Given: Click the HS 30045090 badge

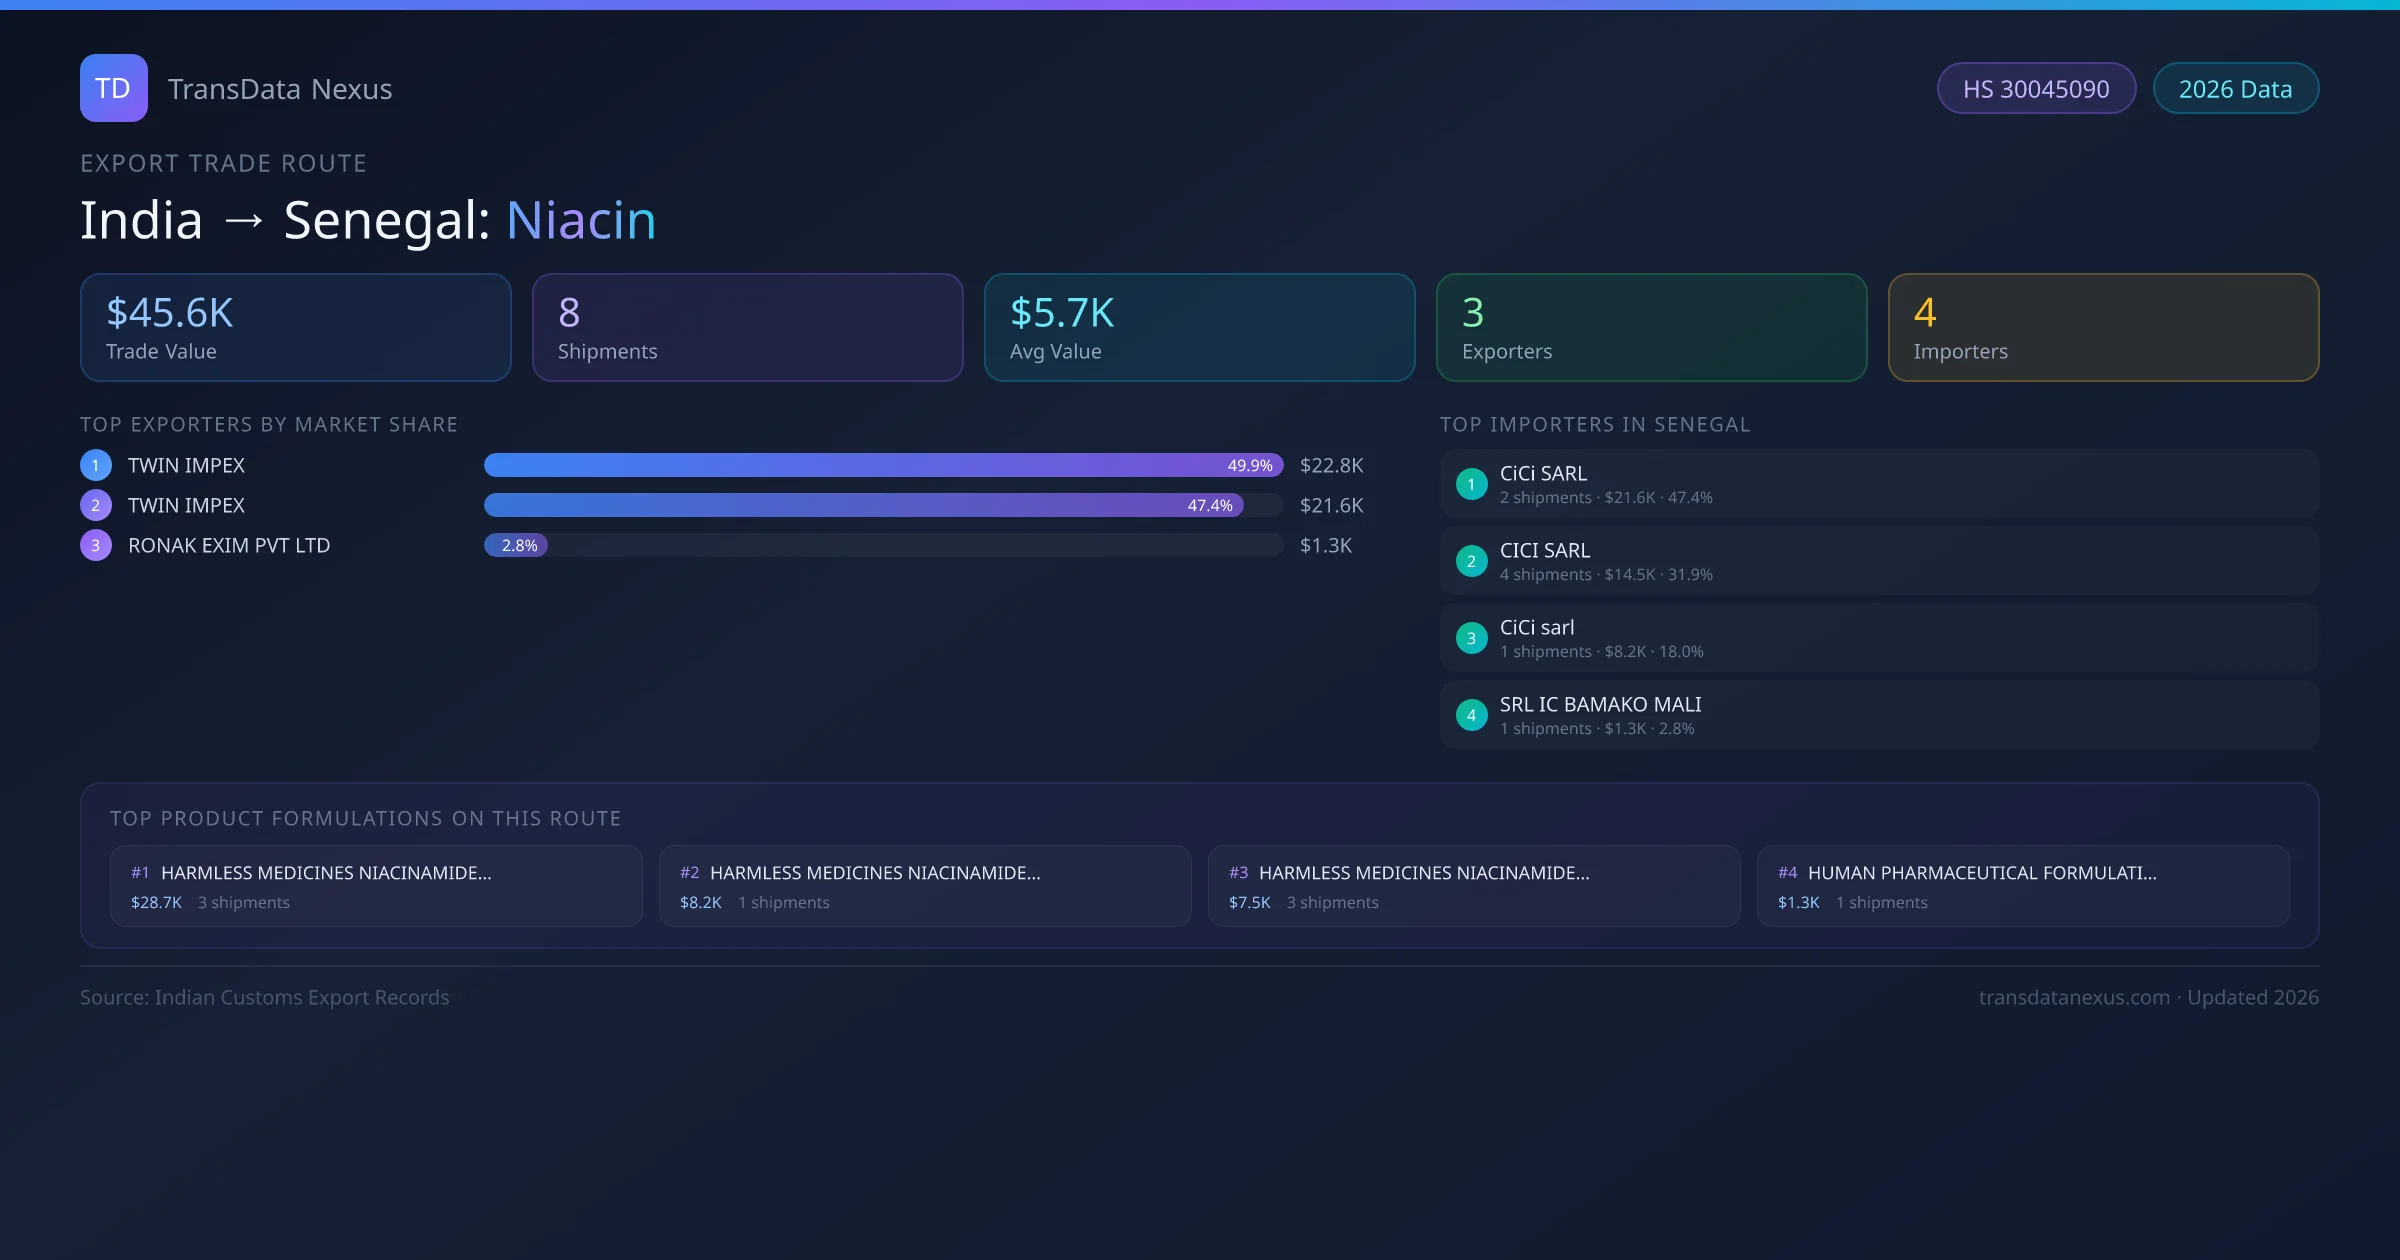Looking at the screenshot, I should click(x=2035, y=89).
